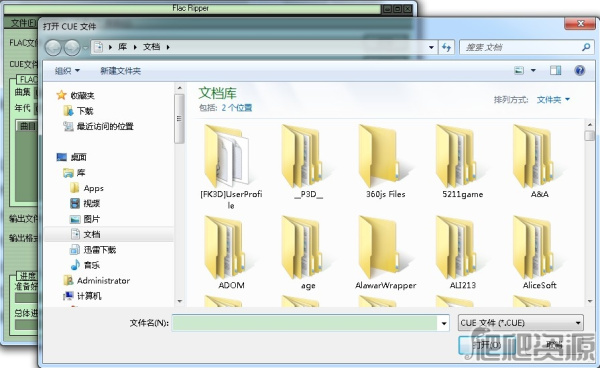Click the arrow after 文档 in breadcrumb
Image resolution: width=600 pixels, height=368 pixels.
tap(168, 47)
